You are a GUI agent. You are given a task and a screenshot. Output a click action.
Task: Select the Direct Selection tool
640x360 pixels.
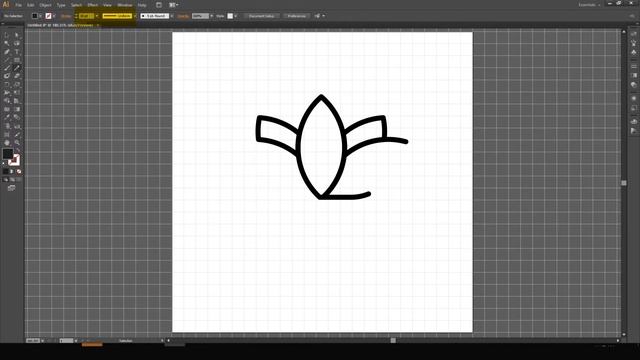tap(17, 36)
